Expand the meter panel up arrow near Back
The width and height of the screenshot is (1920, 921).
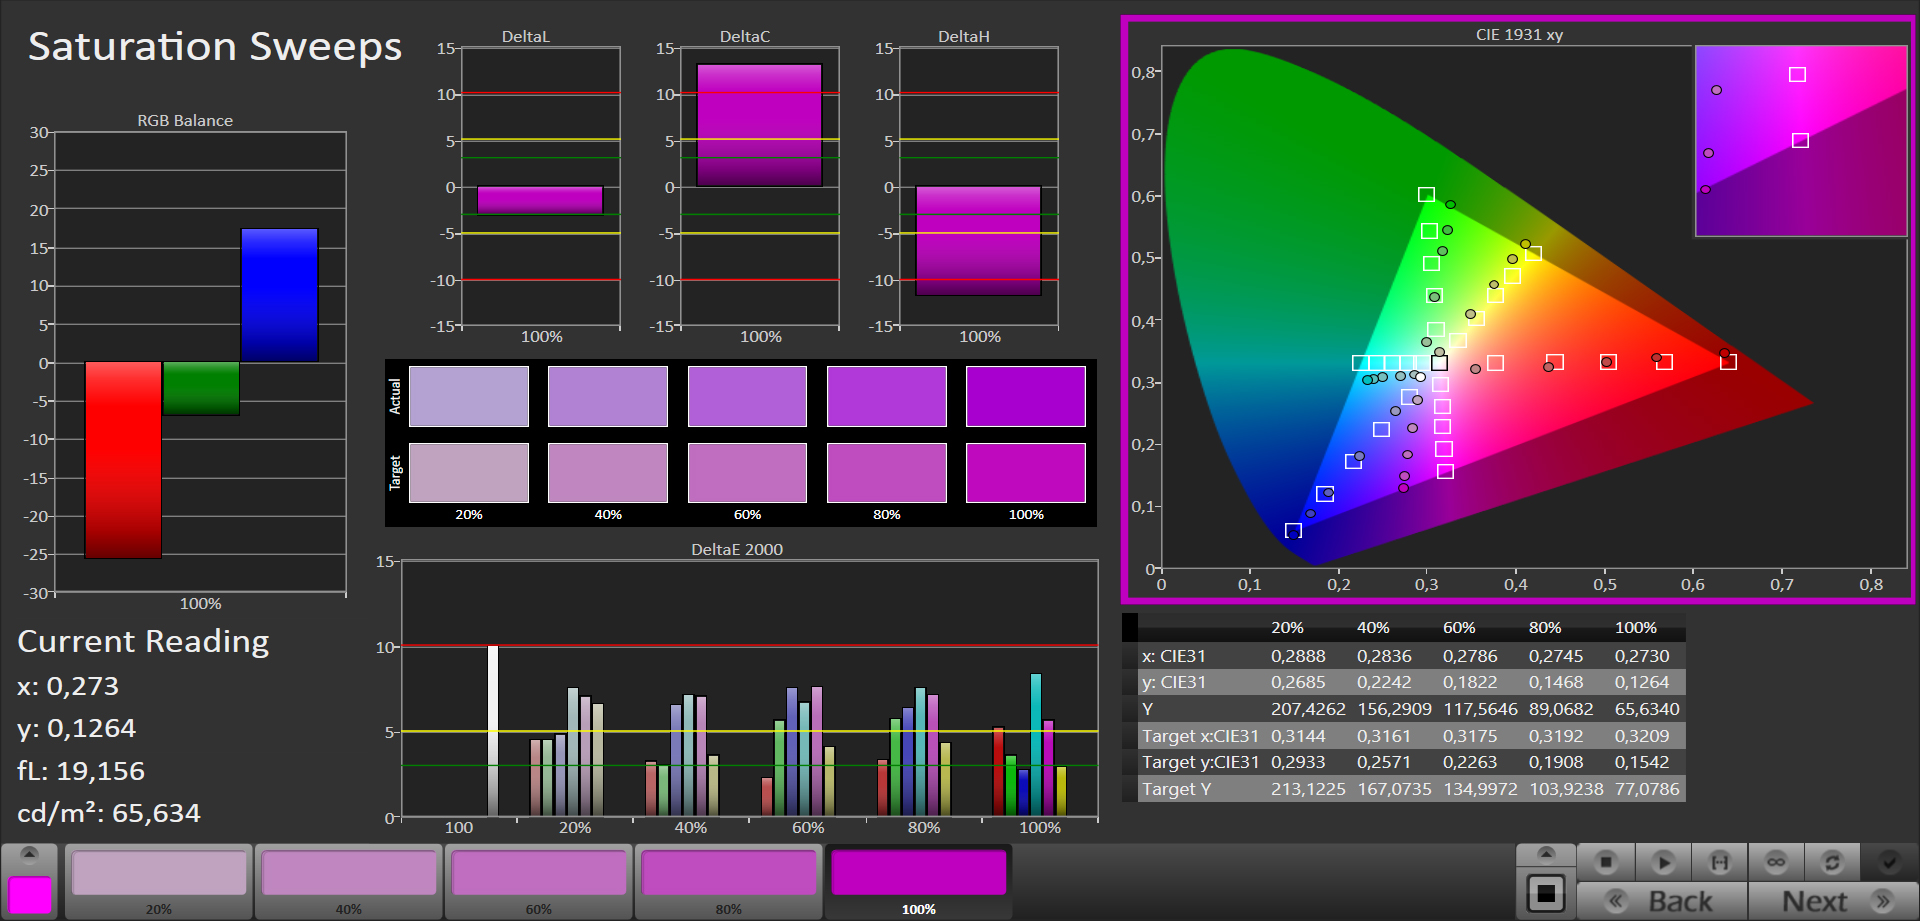pos(1546,854)
